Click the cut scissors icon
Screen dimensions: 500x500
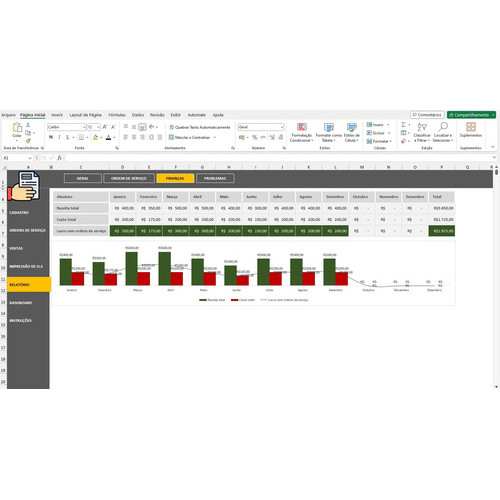pos(28,125)
